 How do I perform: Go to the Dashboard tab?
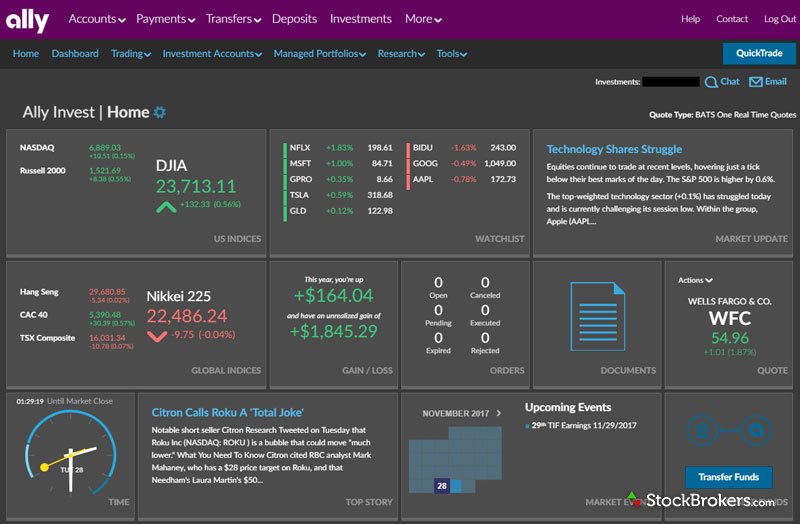(75, 54)
